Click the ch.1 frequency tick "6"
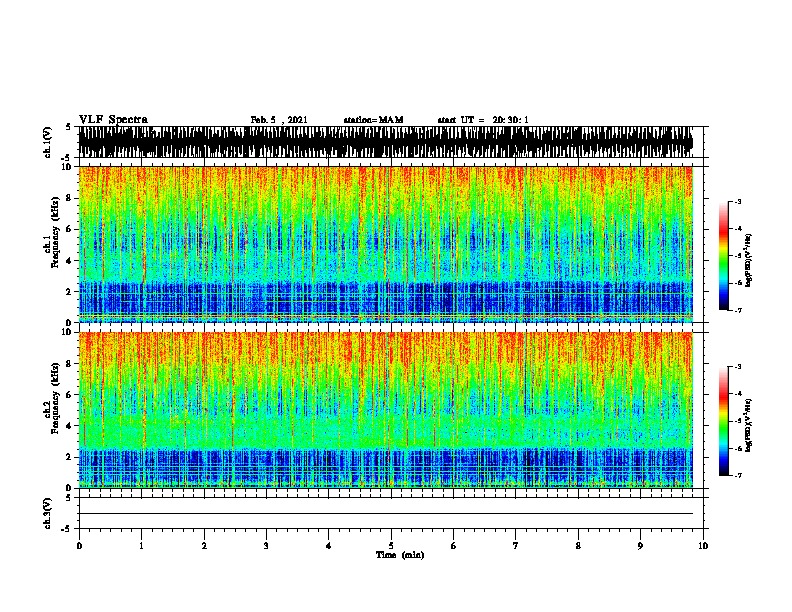The height and width of the screenshot is (612, 792). click(70, 229)
